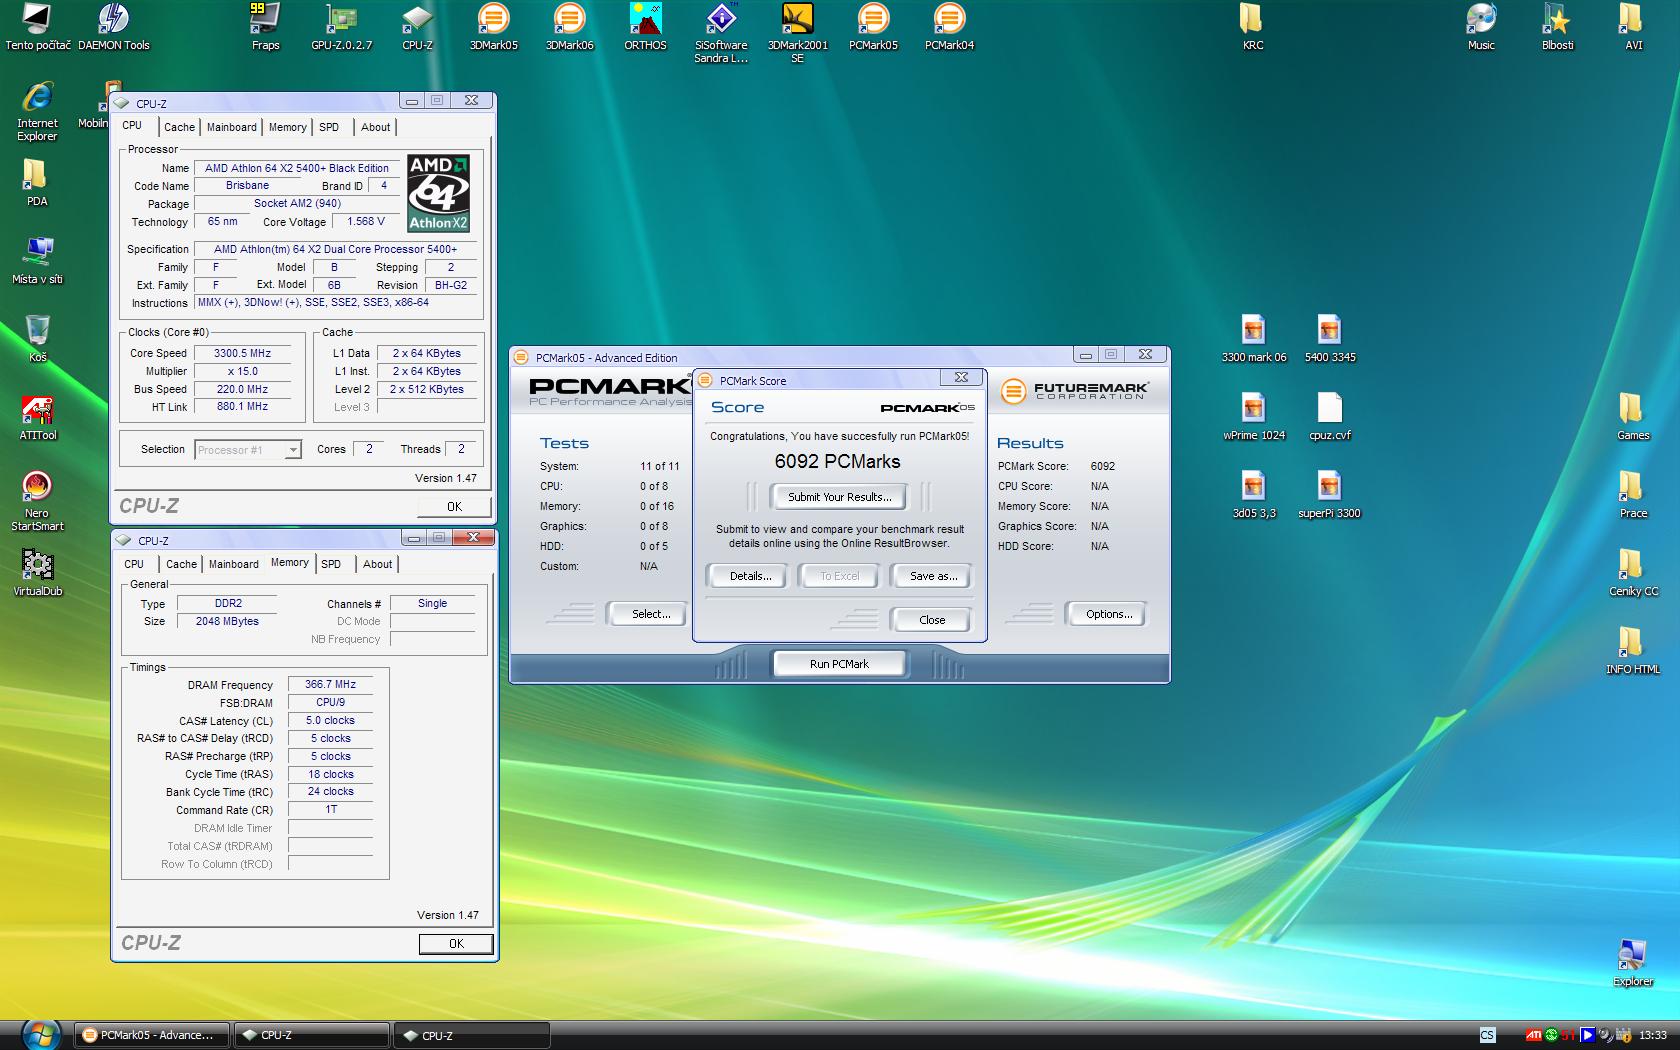Open the Games folder

point(1633,417)
